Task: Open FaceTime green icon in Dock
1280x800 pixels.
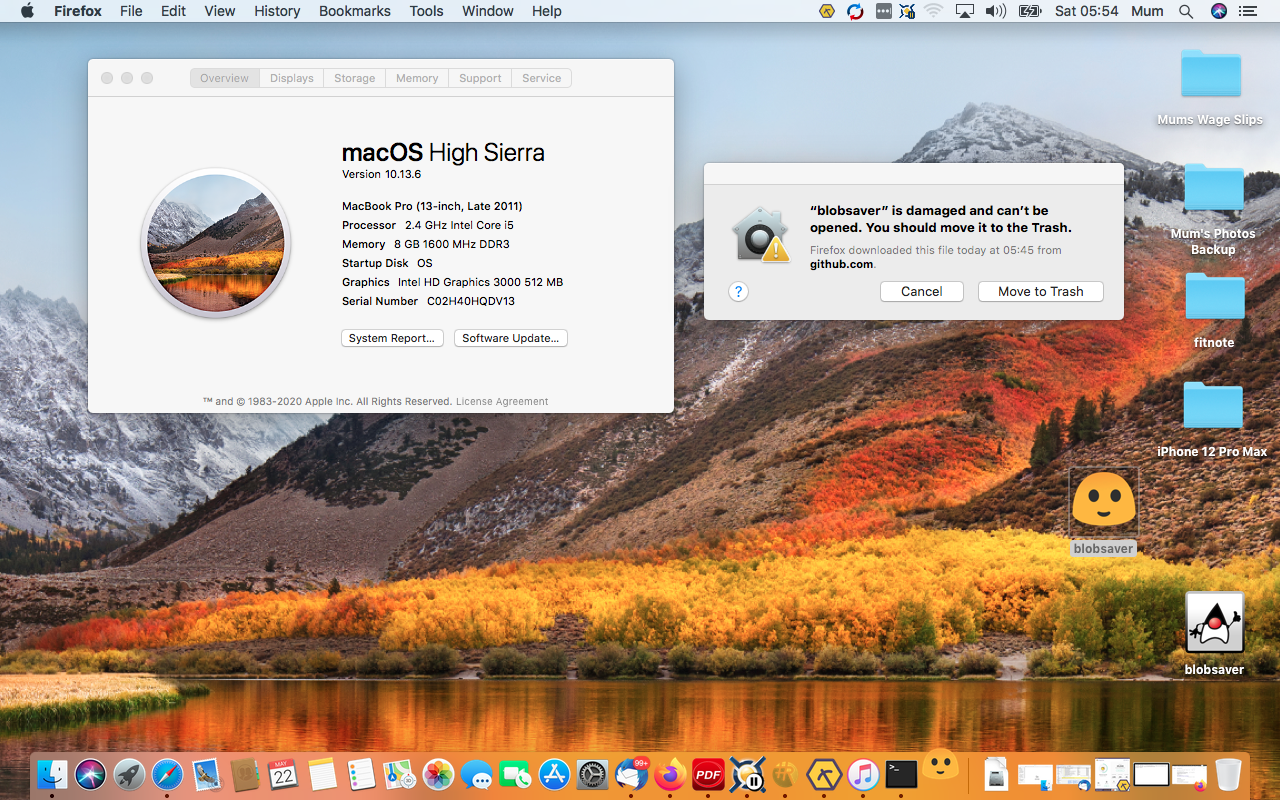Action: (516, 774)
